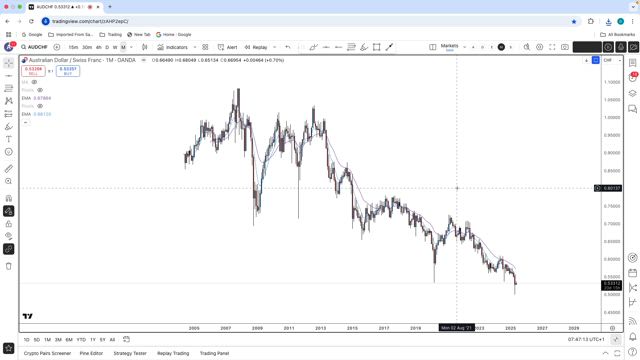Click the red SELL price button
The image size is (640, 360).
(33, 71)
